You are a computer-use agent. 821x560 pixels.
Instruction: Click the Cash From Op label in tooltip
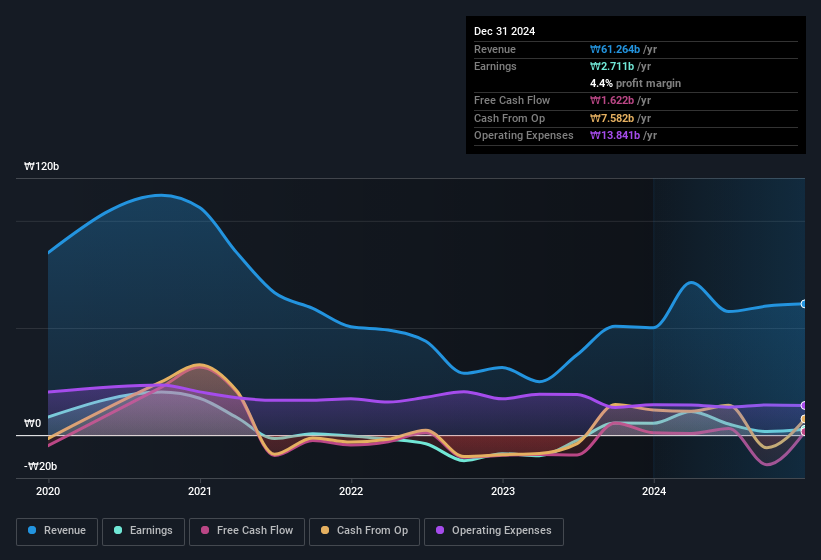click(x=509, y=118)
